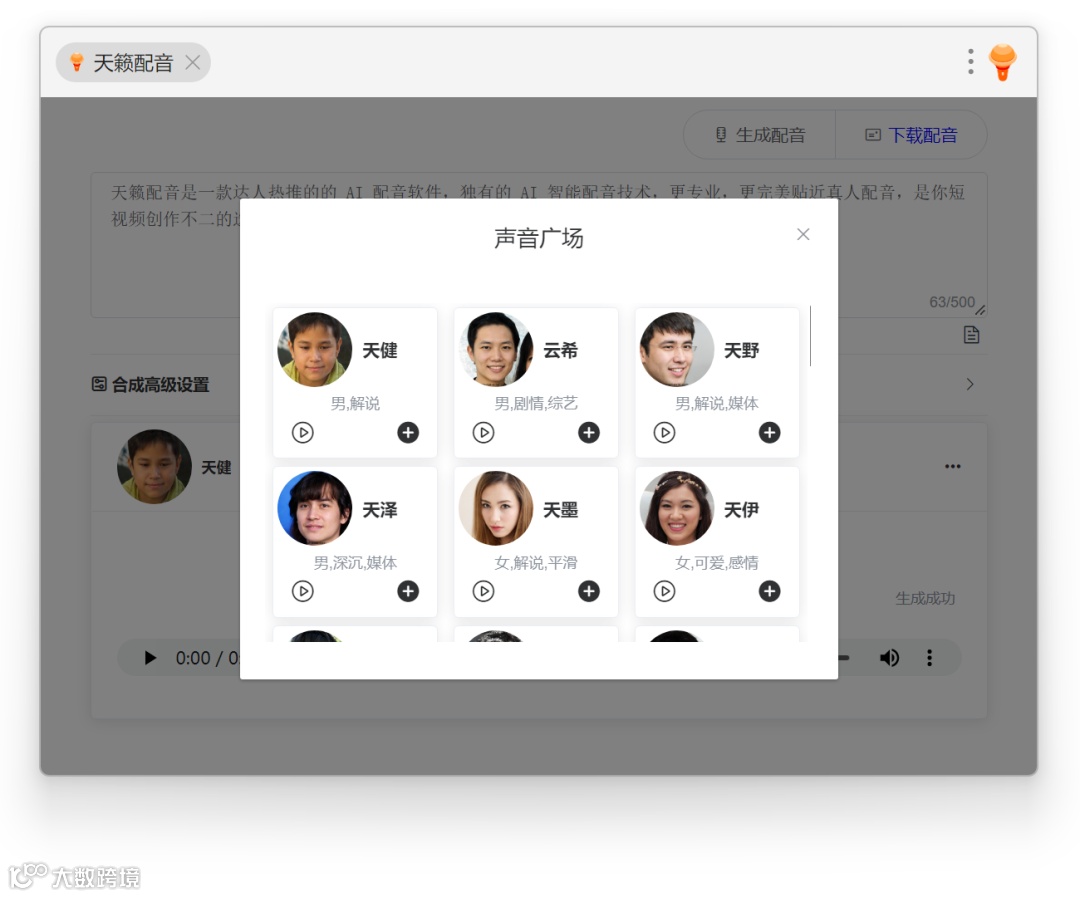Add 云希 voice with plus icon

pos(589,433)
